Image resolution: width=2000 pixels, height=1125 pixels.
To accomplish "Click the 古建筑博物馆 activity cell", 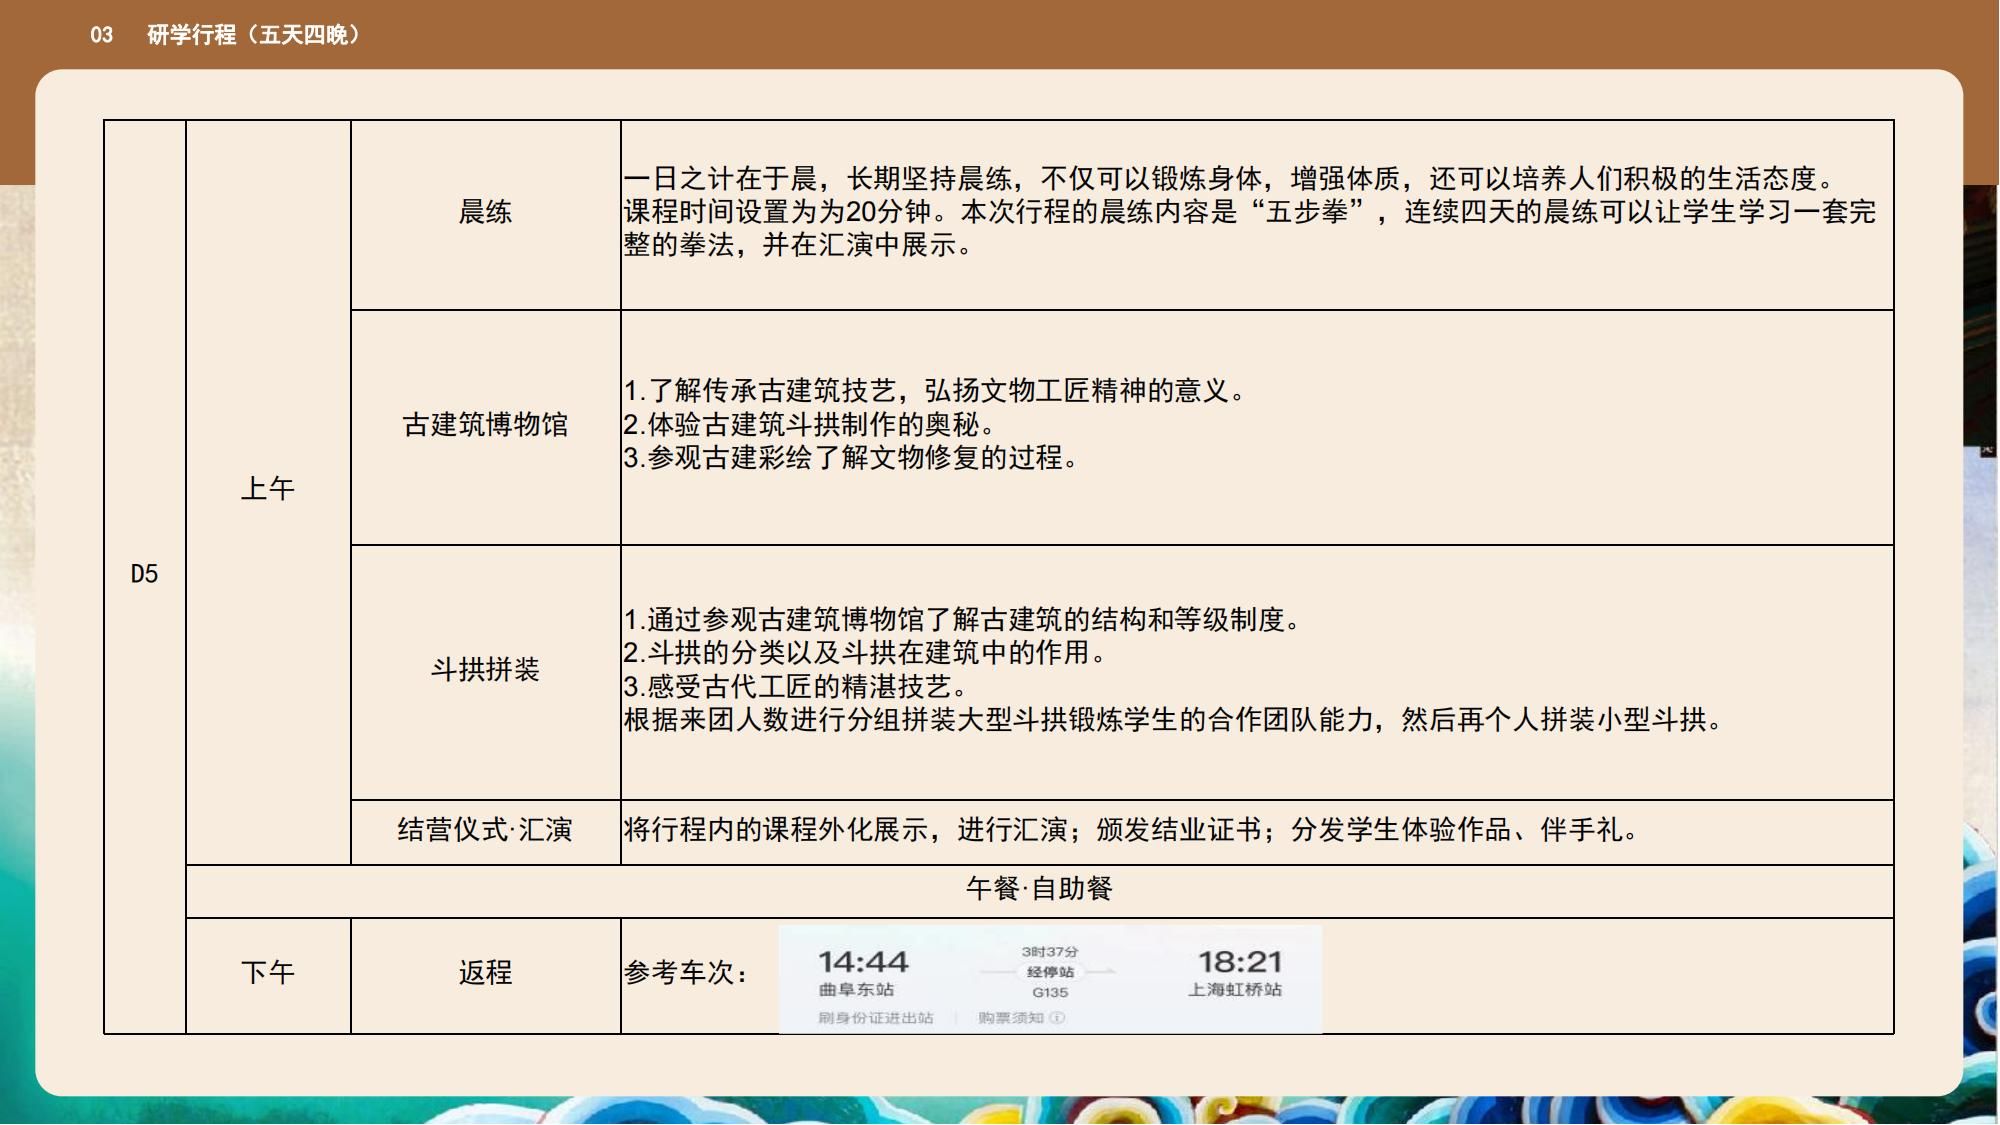I will (x=485, y=425).
